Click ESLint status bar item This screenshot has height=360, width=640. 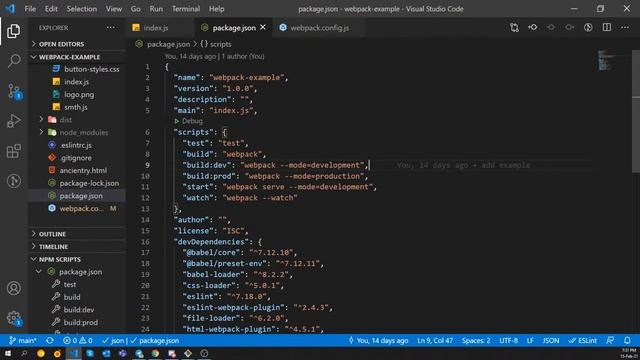583,340
